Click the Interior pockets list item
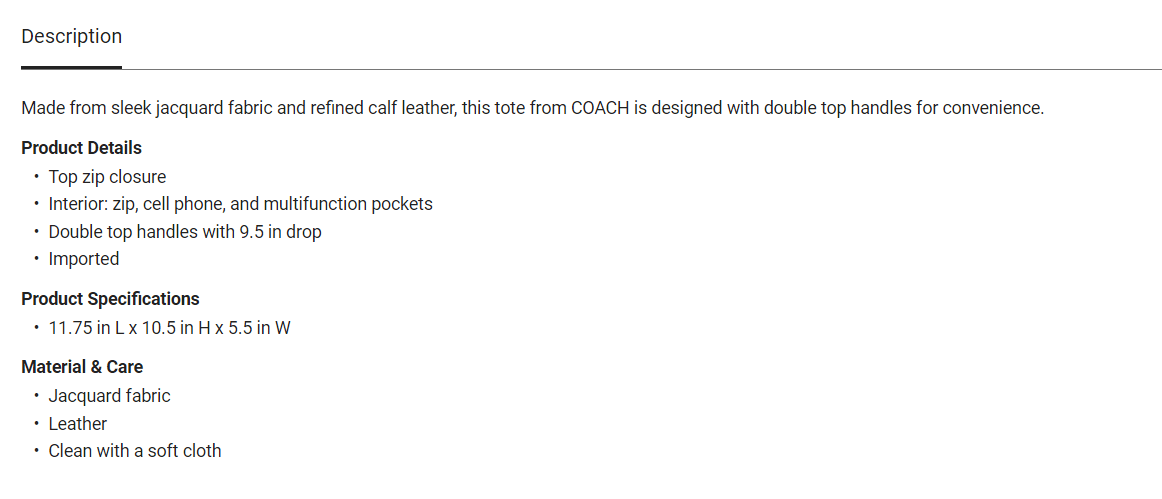1162x499 pixels. tap(240, 204)
